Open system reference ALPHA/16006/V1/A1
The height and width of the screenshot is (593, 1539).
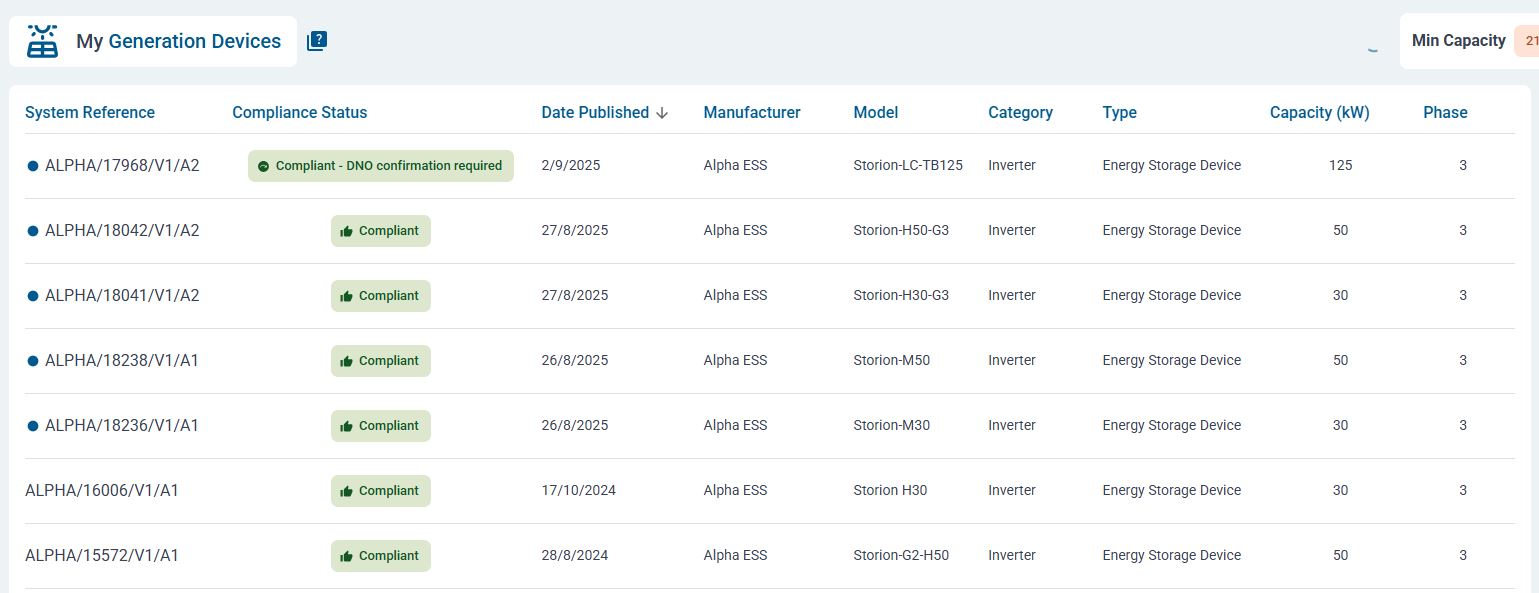tap(102, 491)
